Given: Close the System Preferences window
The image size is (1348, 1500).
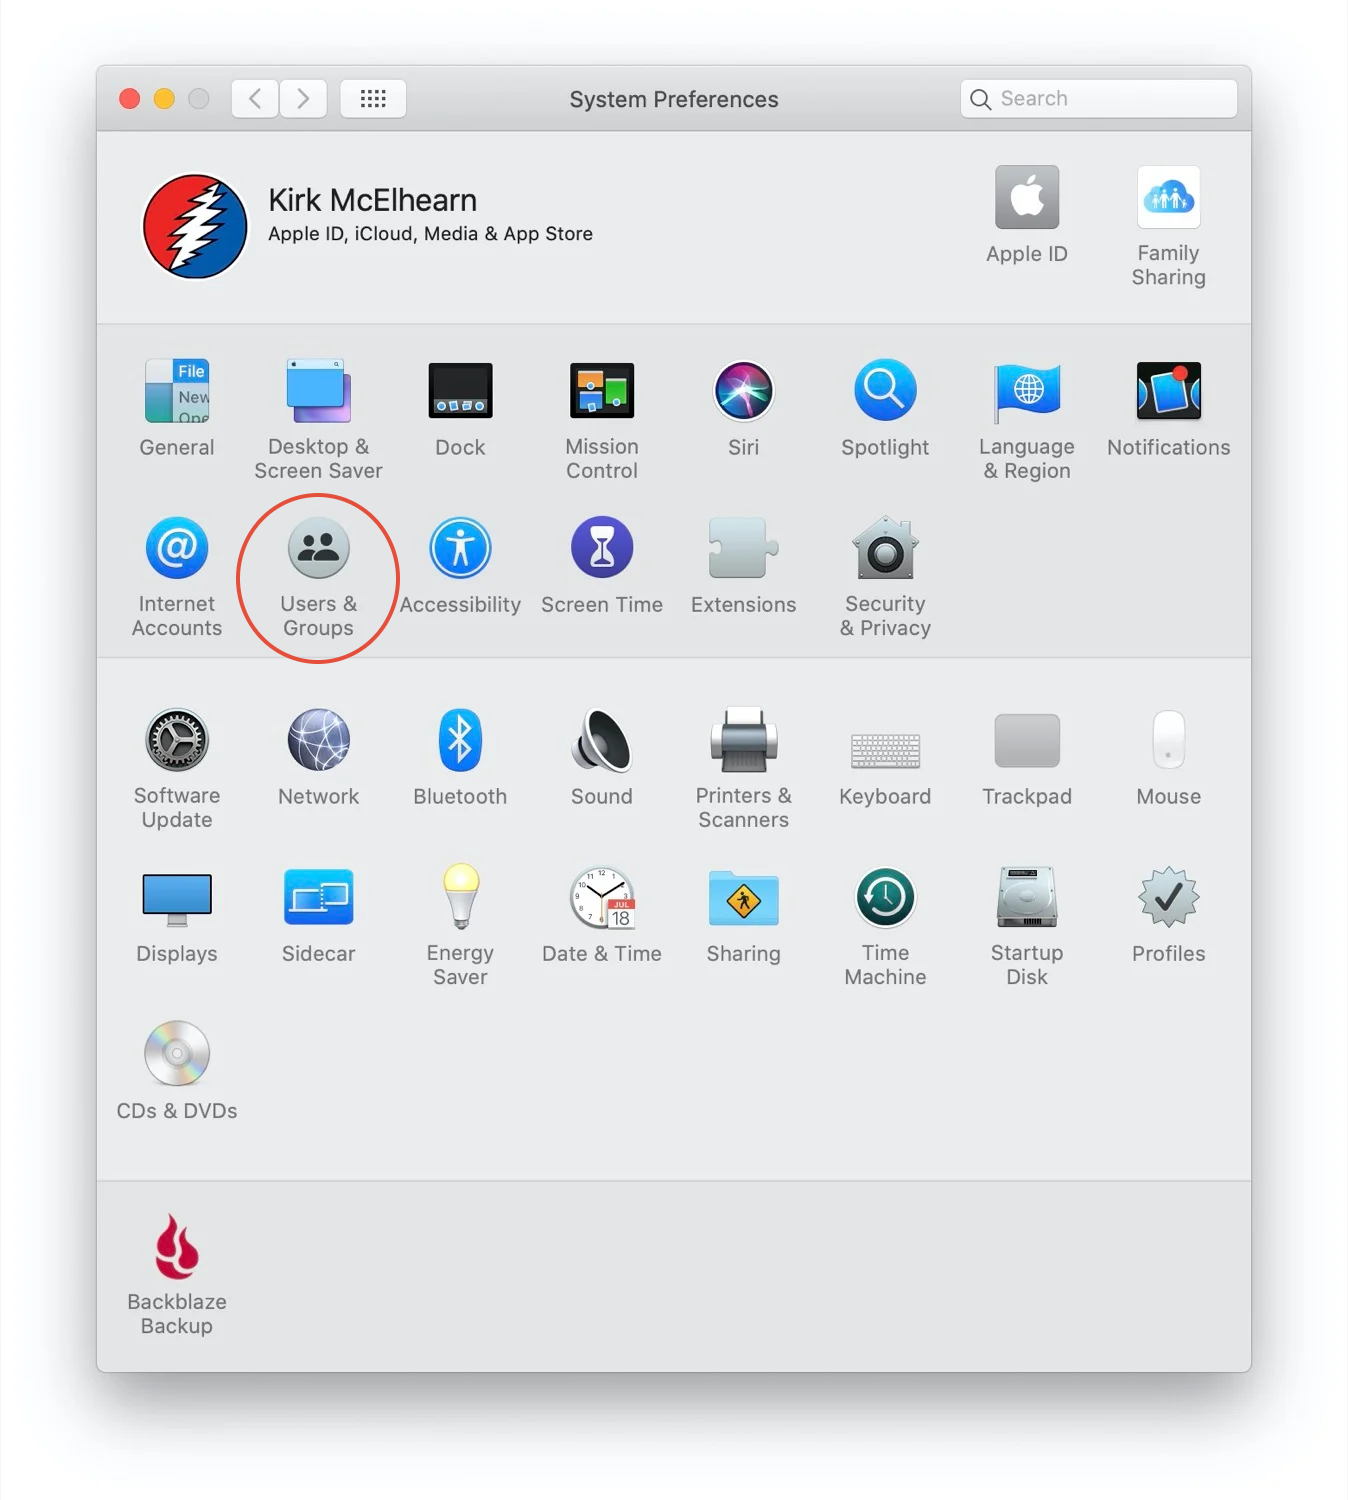Looking at the screenshot, I should pos(130,98).
